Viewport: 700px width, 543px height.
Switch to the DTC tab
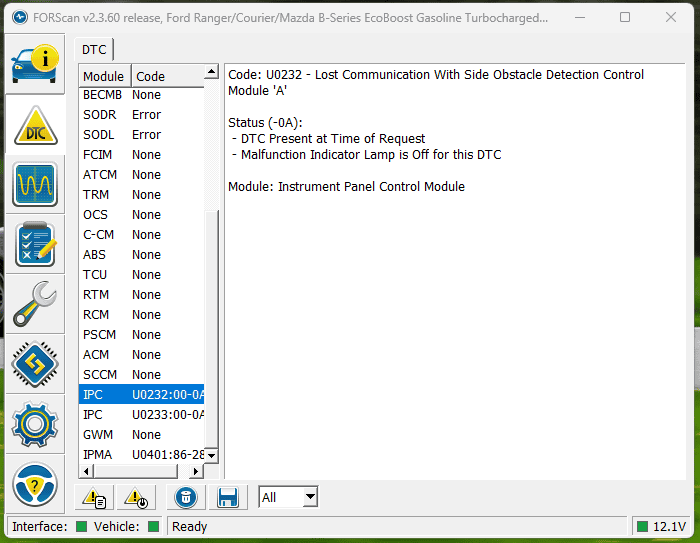pos(94,49)
